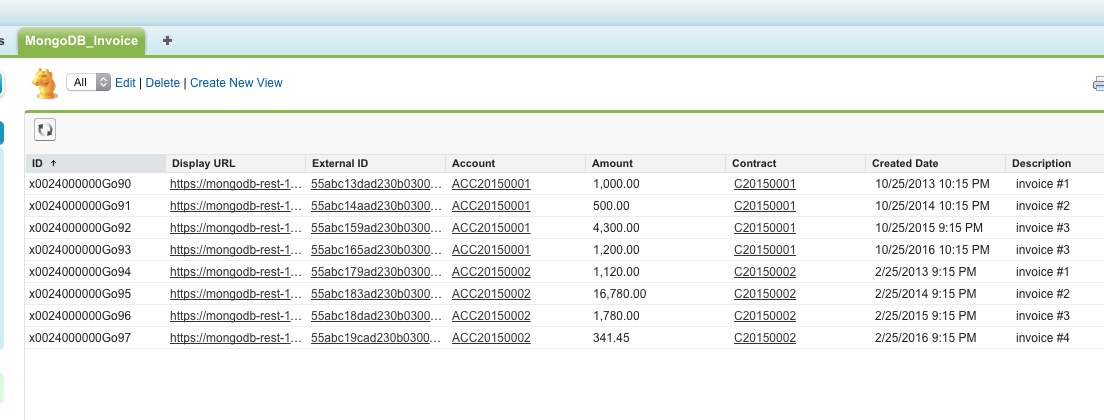Screen dimensions: 1104x420
Task: Select ID cell x0024000000Go94
Action: coord(80,272)
